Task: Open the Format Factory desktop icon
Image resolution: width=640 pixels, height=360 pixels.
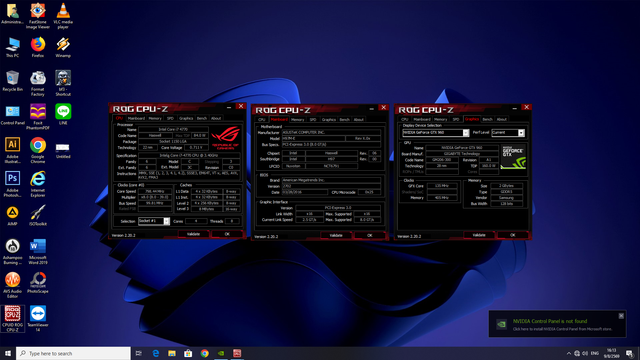Action: (38, 83)
